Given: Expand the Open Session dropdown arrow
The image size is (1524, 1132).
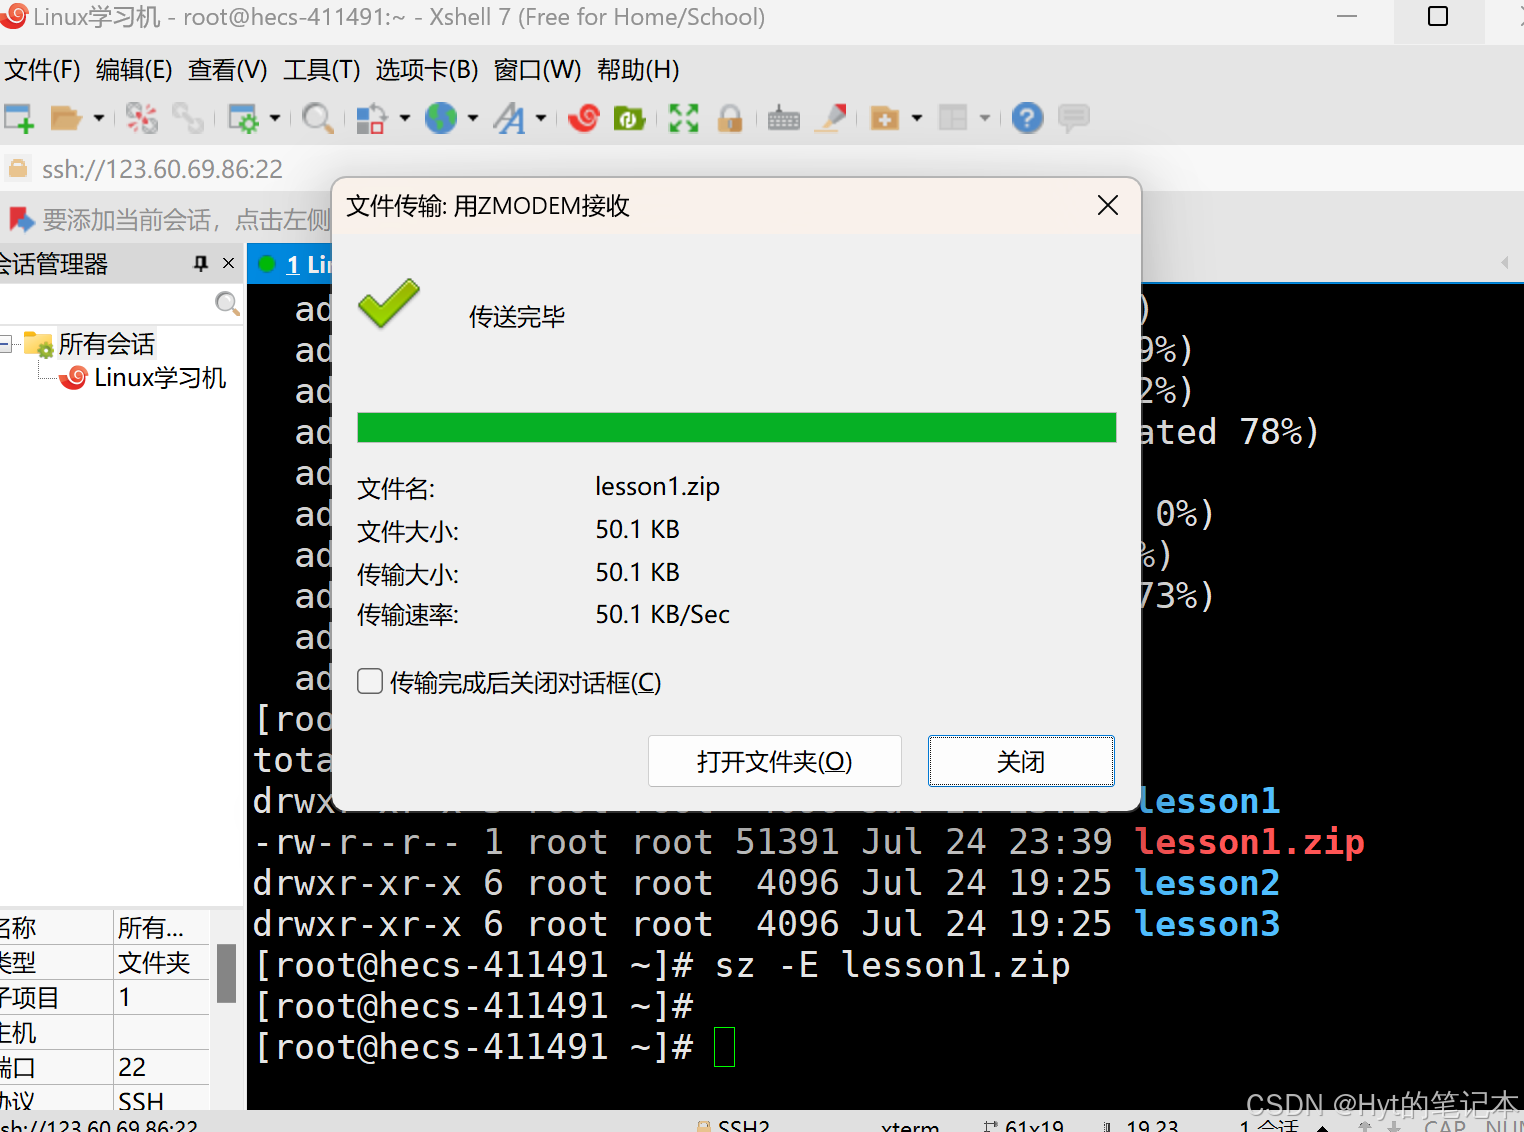Looking at the screenshot, I should click(98, 118).
